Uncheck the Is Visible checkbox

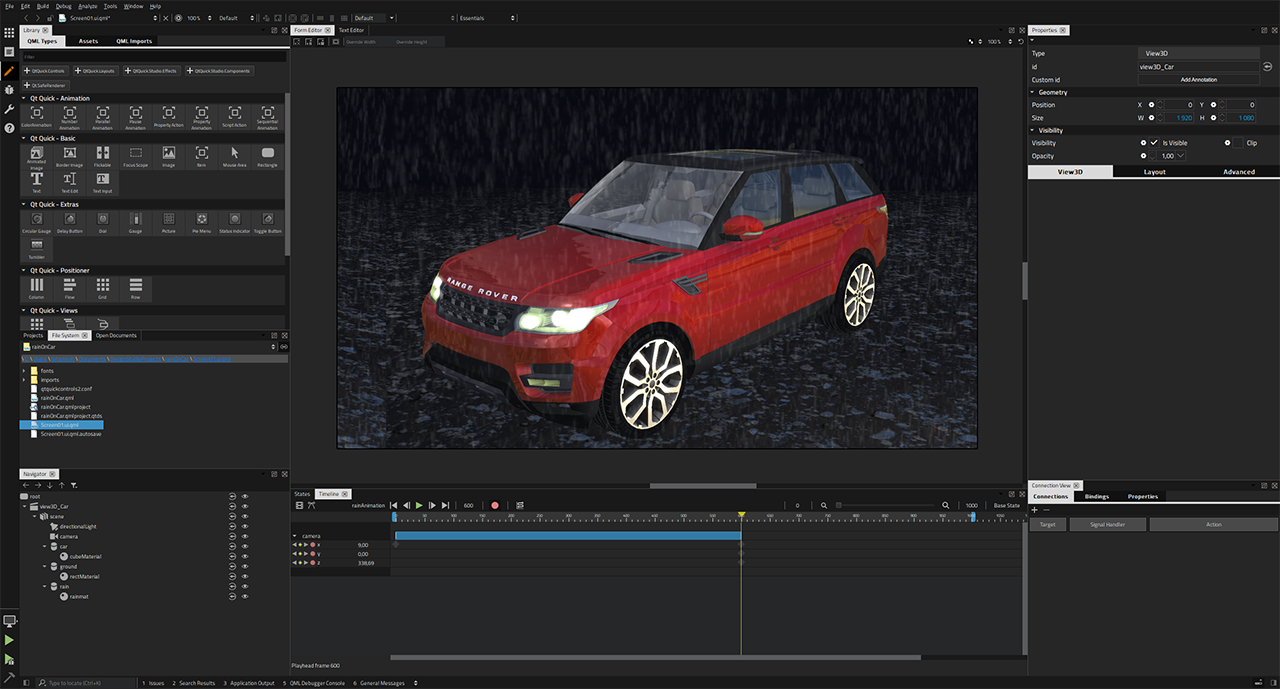[1154, 142]
